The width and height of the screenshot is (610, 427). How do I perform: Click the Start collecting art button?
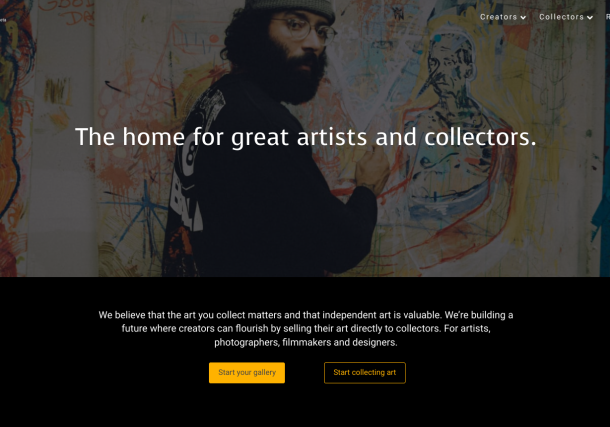365,373
